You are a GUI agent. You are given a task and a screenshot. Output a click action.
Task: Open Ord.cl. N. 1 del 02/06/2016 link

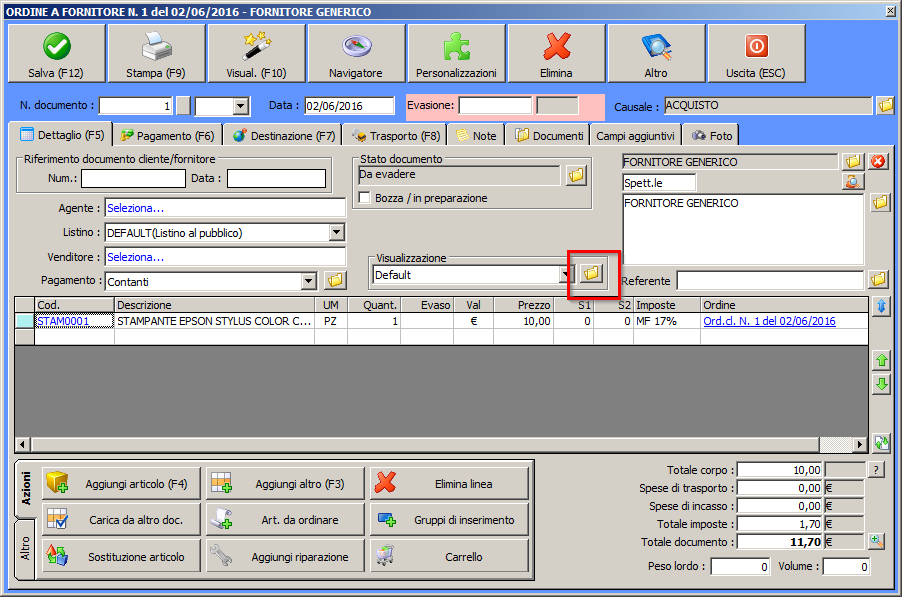point(769,321)
